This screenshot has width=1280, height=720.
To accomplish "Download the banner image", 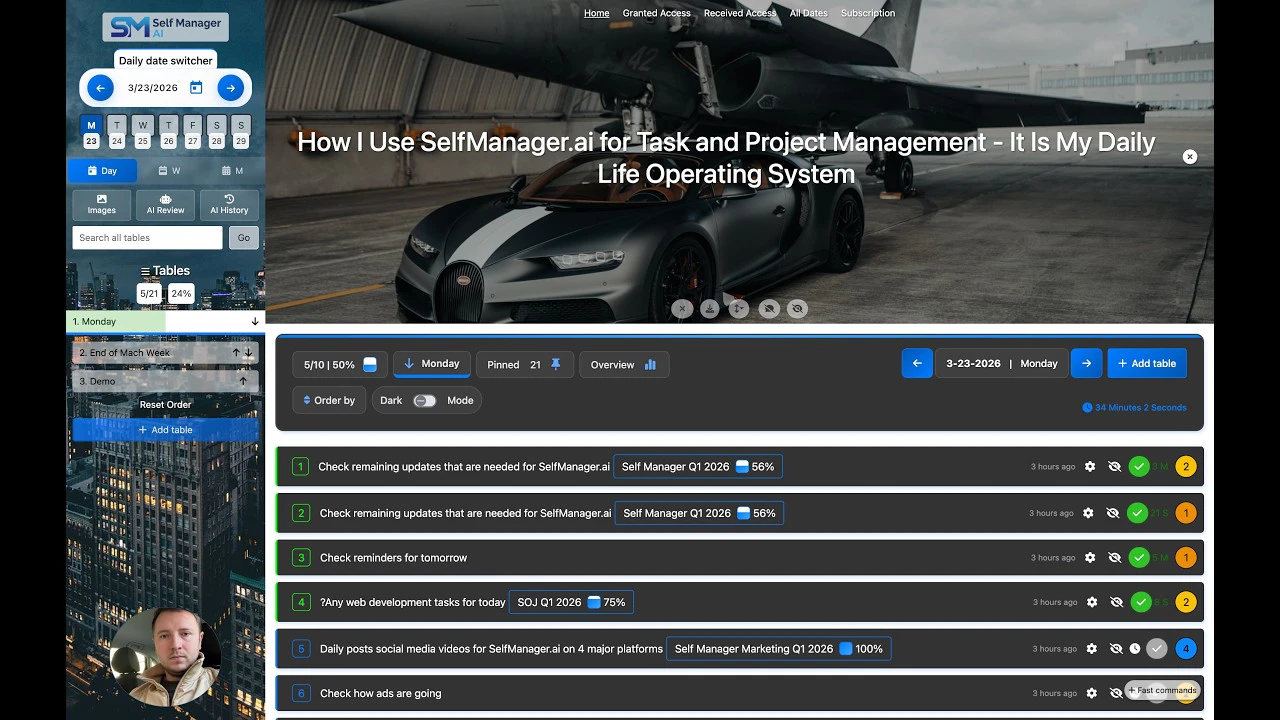I will (710, 309).
